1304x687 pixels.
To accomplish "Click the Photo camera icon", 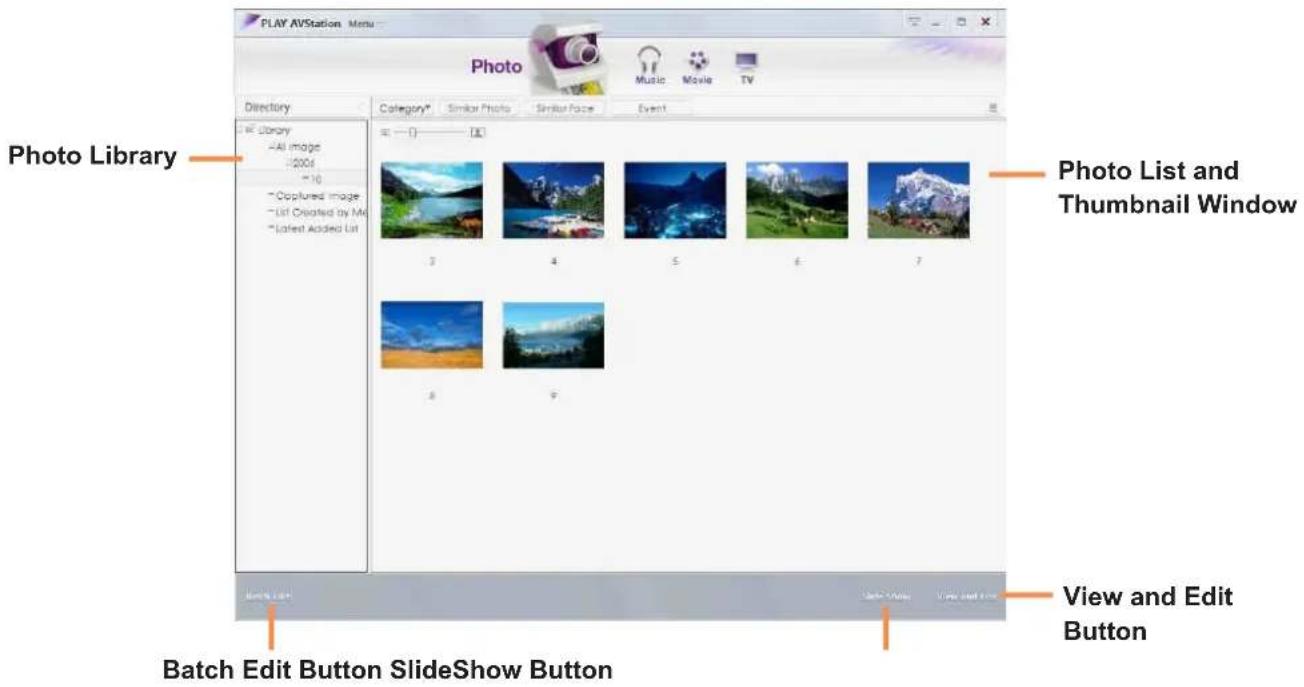I will (x=566, y=59).
